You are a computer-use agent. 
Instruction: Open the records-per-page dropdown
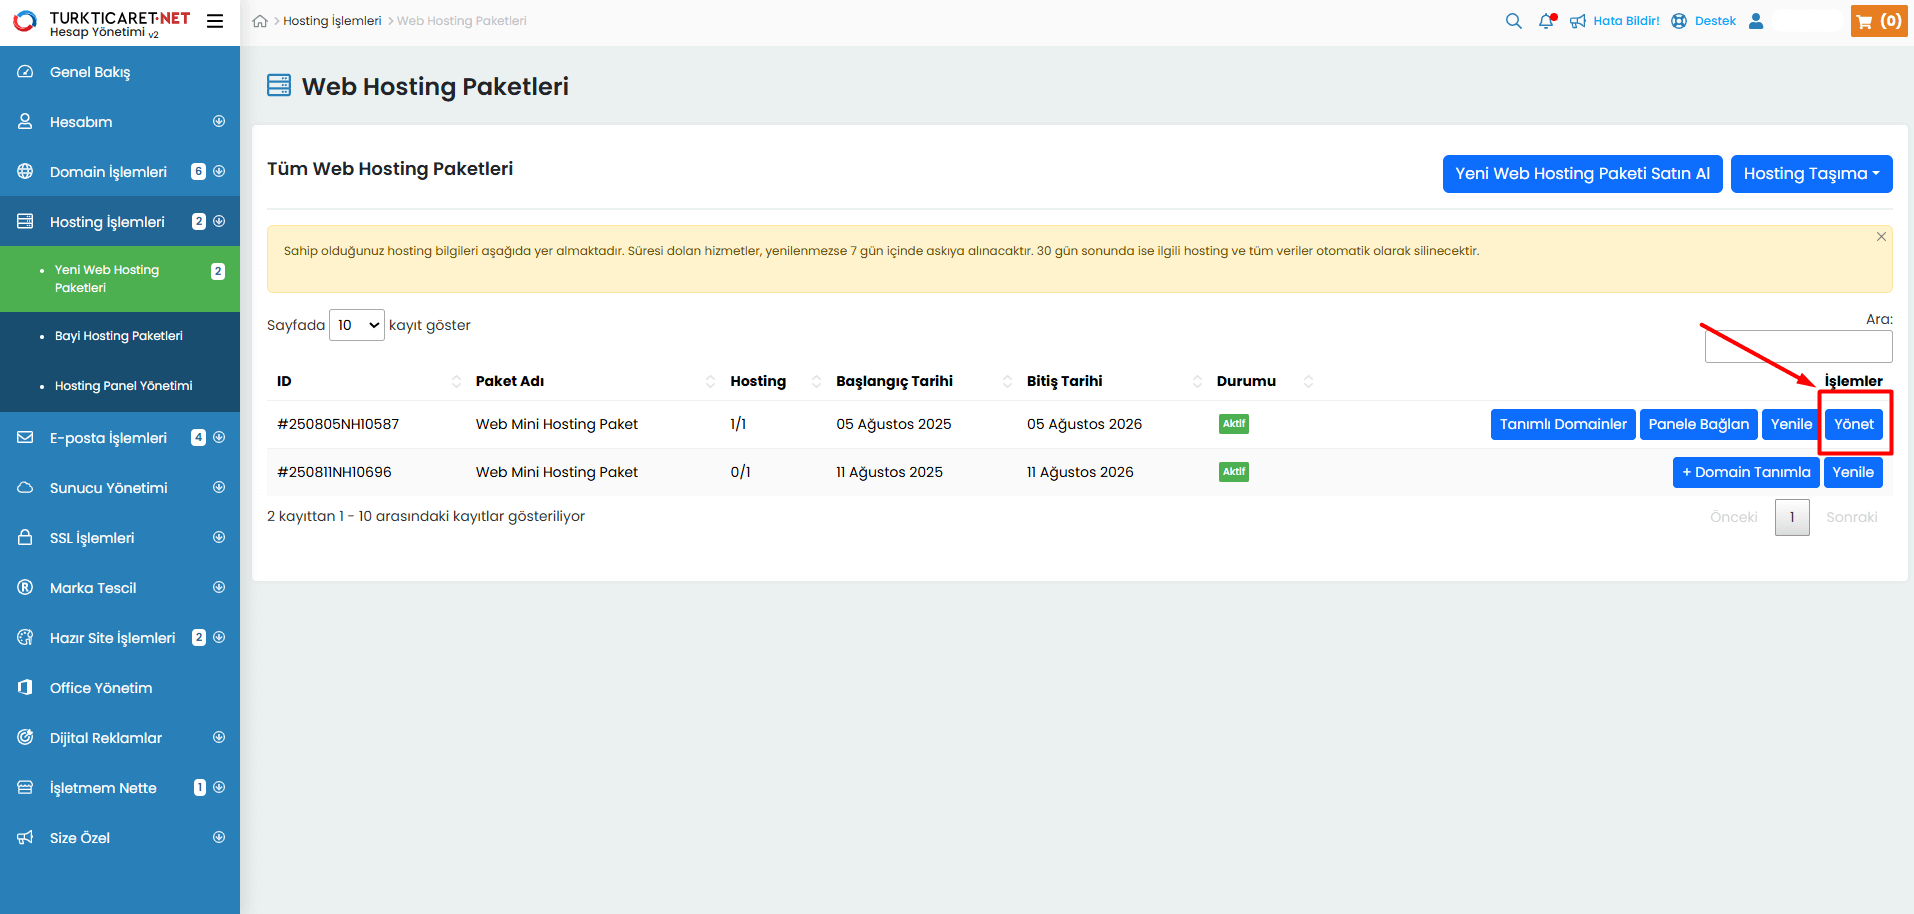click(x=356, y=325)
